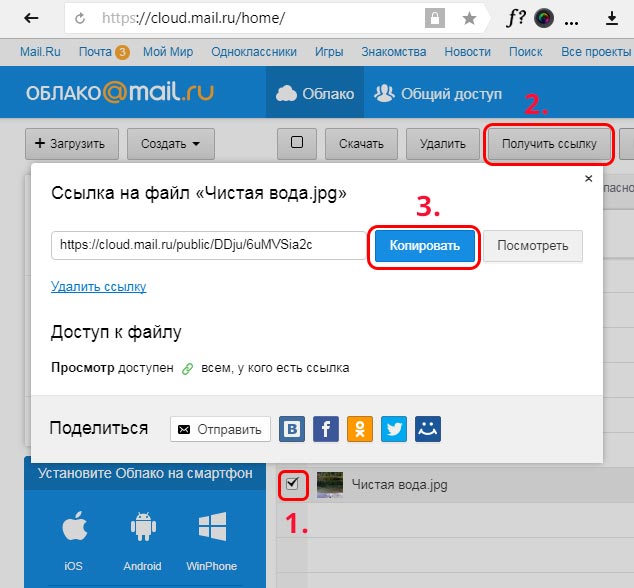Image resolution: width=634 pixels, height=588 pixels.
Task: Click the public link text field
Action: (209, 245)
